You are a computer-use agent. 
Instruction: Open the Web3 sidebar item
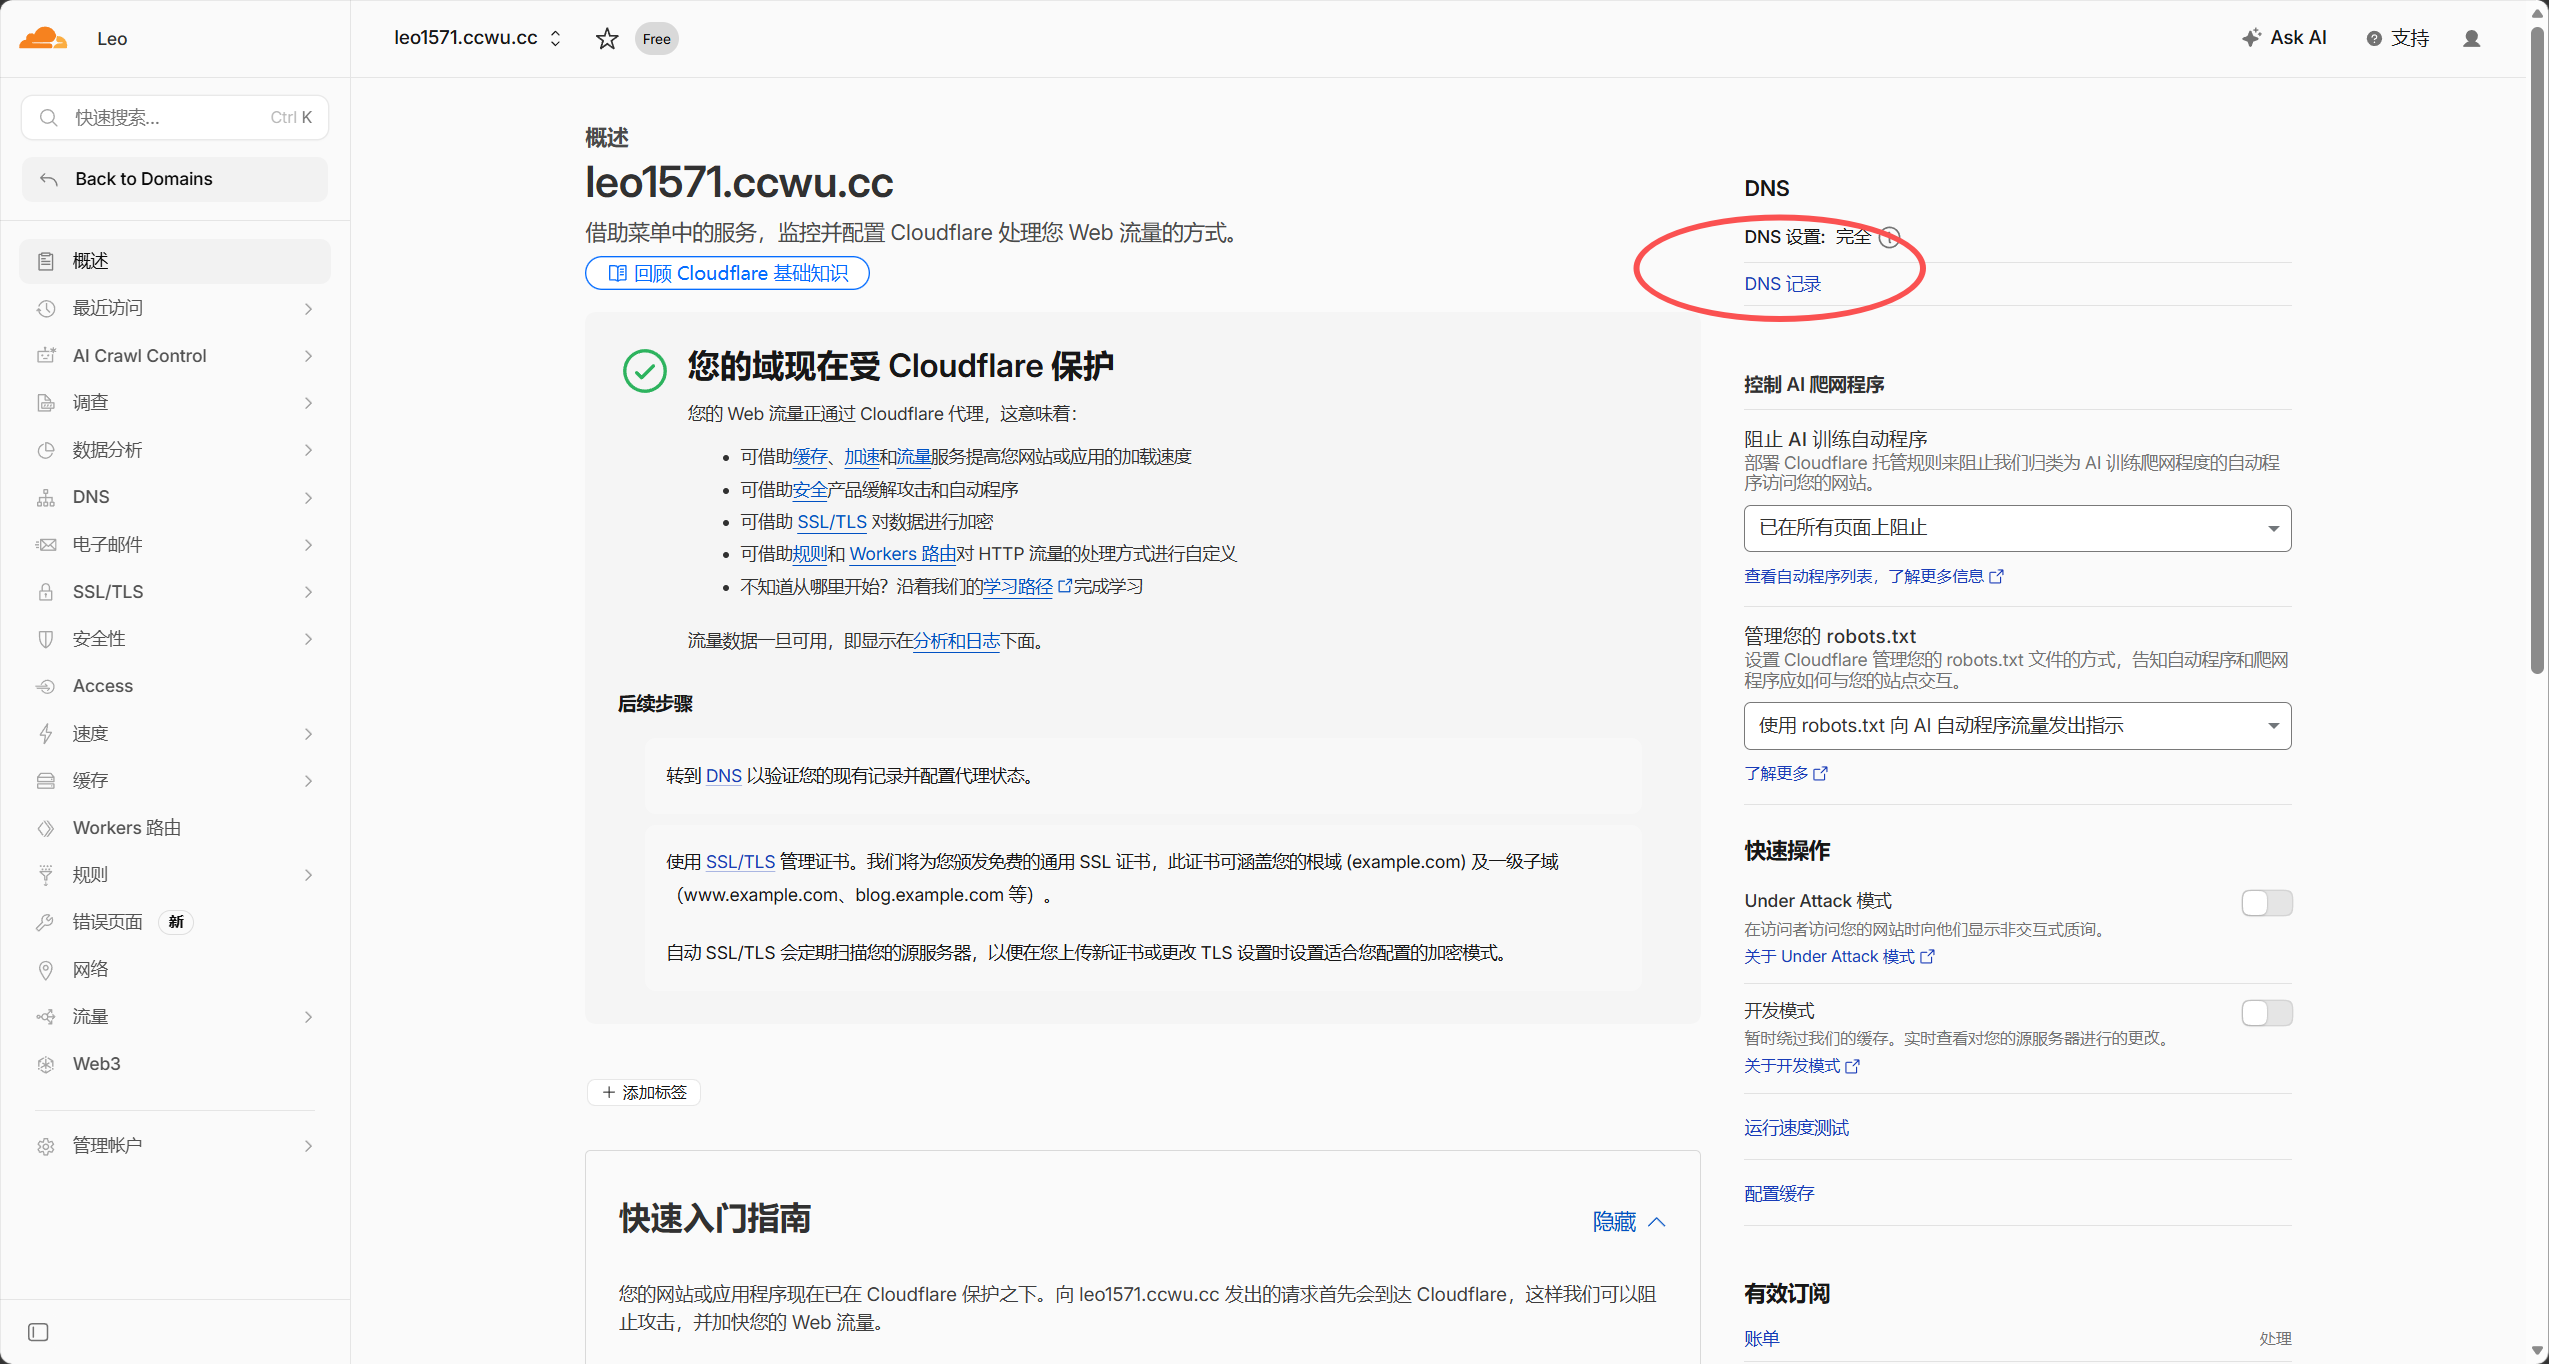[175, 1064]
